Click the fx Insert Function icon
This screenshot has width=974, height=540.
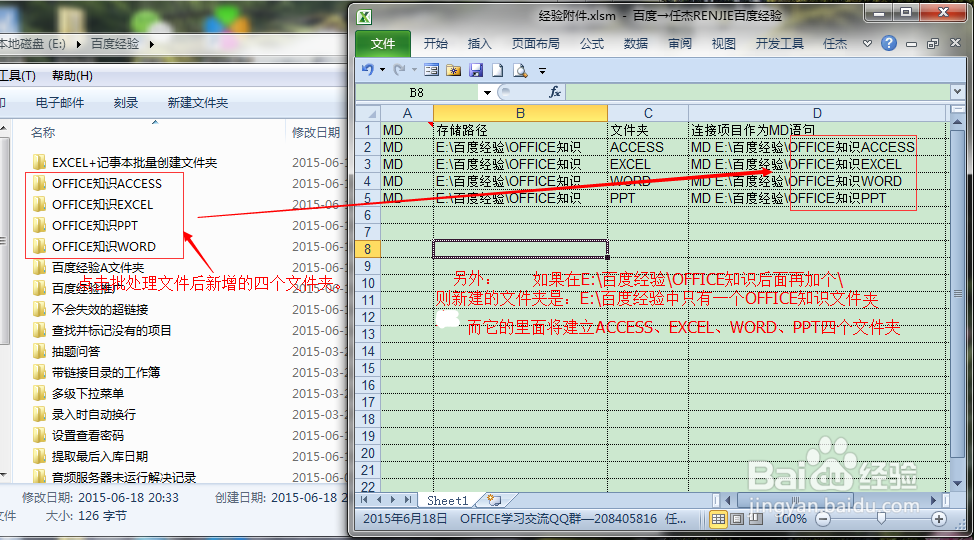(555, 92)
